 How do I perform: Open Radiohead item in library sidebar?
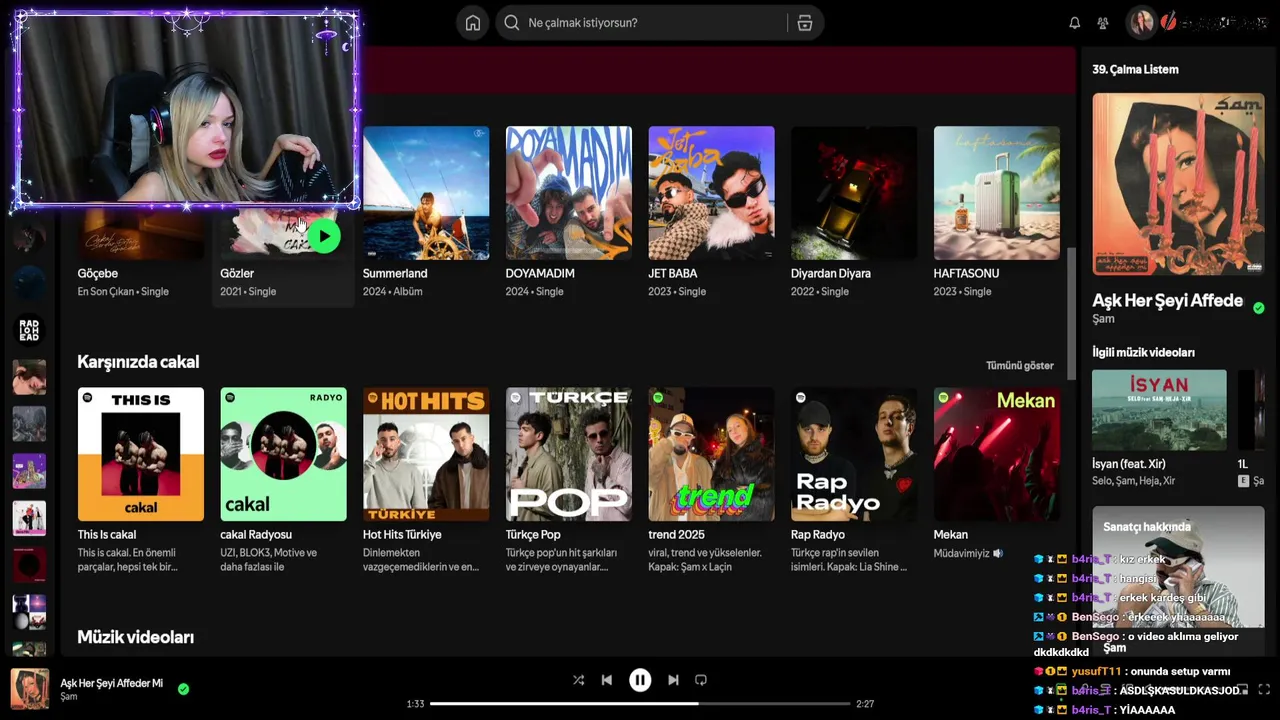click(29, 330)
